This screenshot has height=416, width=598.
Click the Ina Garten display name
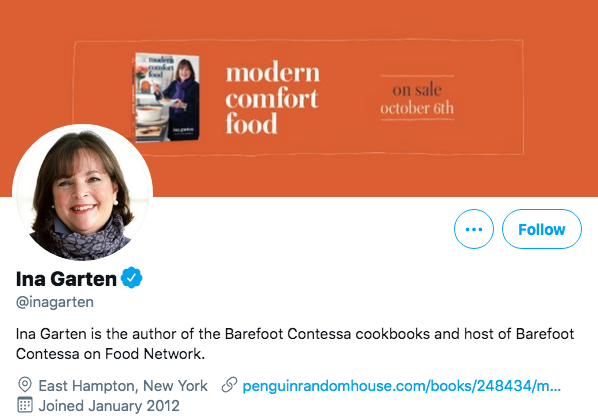(66, 279)
